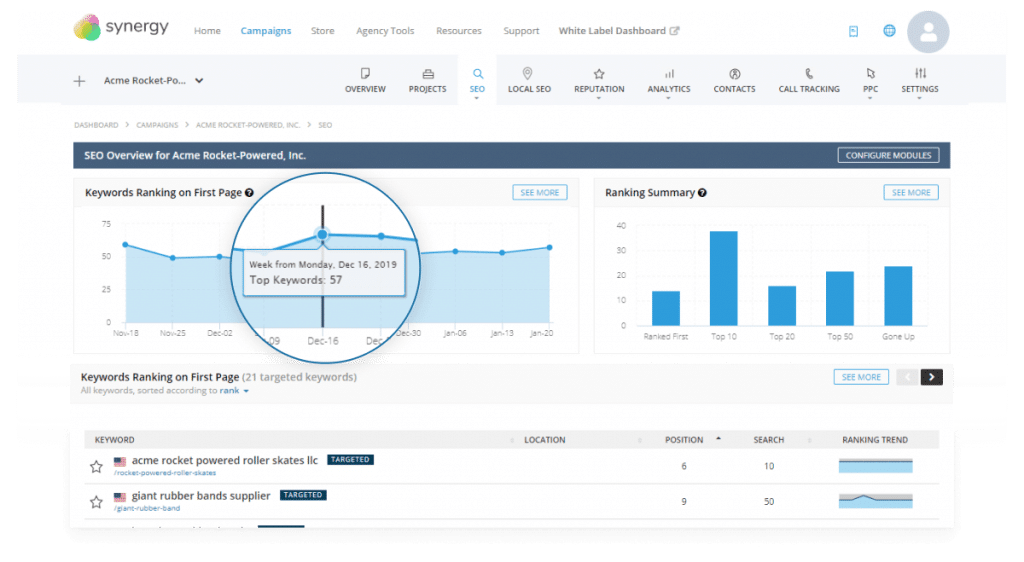The image size is (1024, 562).
Task: Go to Acme Rocket-Powered, Inc. breadcrumb
Action: coord(248,125)
